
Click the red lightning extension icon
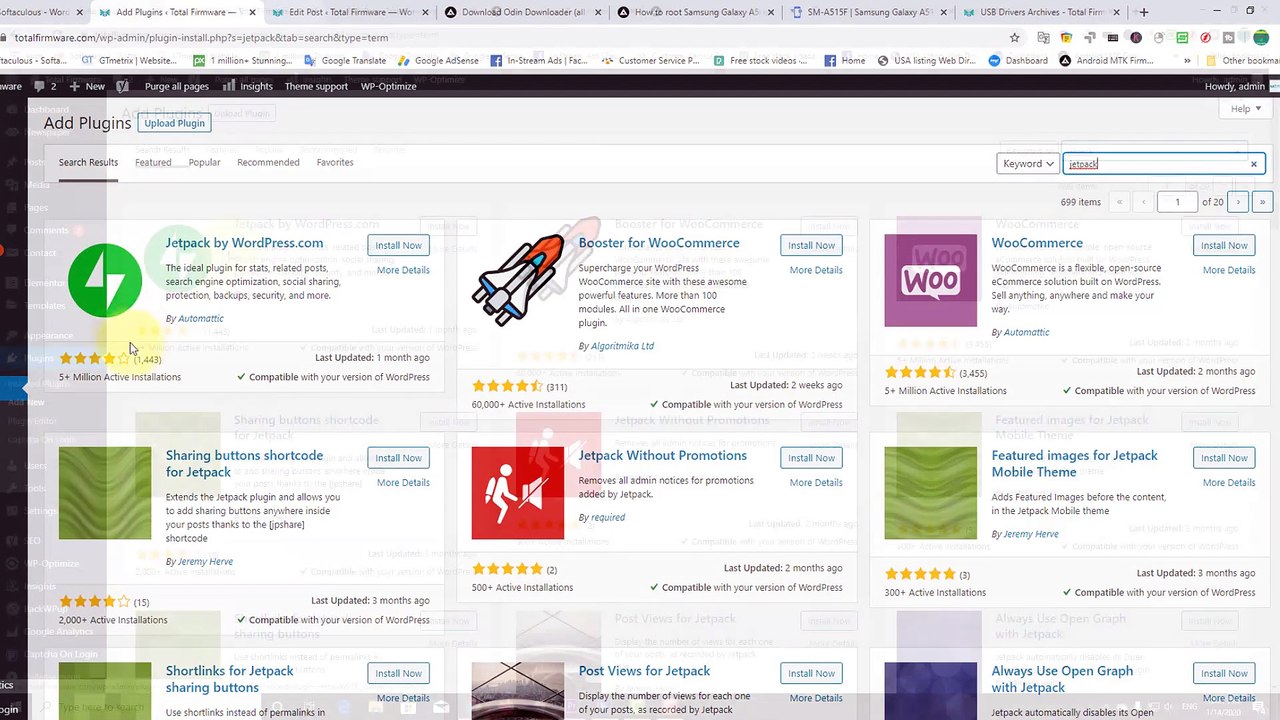1206,38
